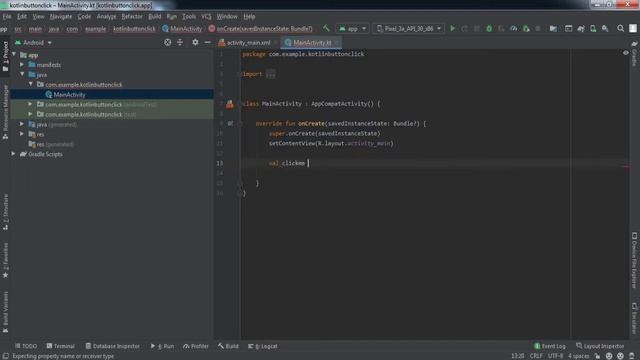Toggle the Project tool window side tab
The height and width of the screenshot is (360, 640).
point(5,56)
